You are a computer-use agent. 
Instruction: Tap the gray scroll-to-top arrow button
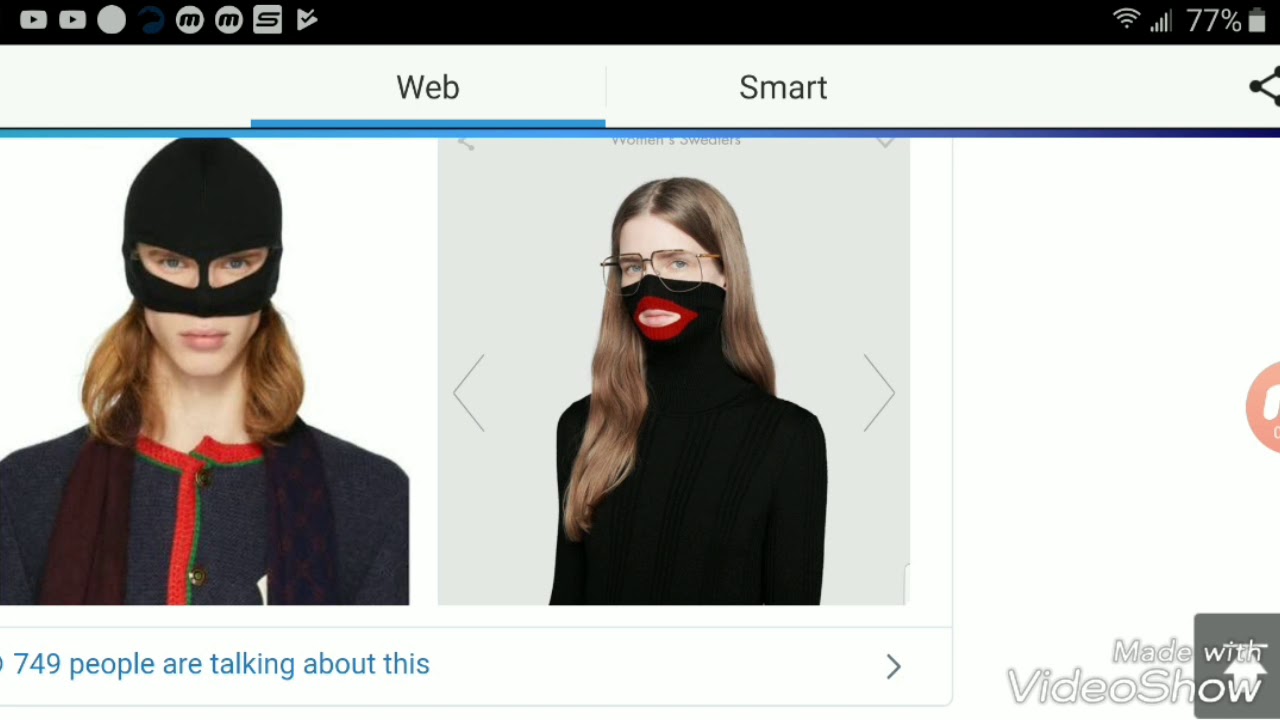coord(1237,665)
